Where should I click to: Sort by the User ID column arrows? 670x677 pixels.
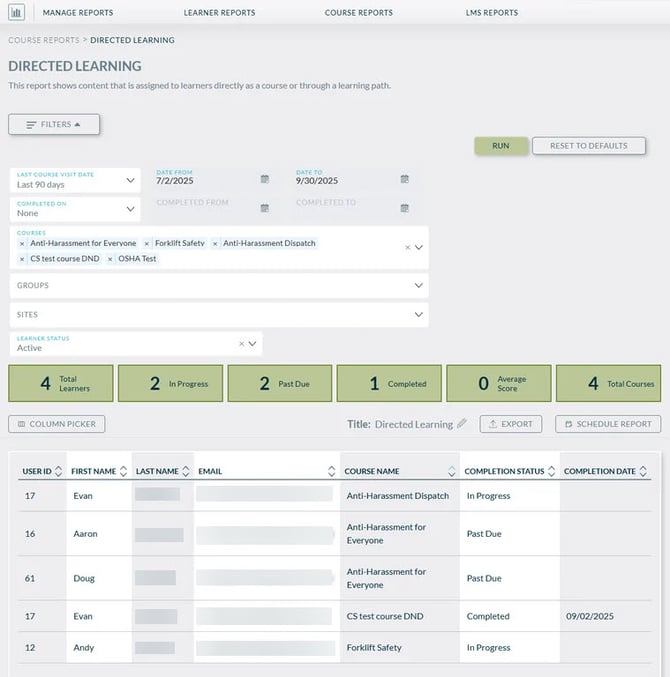click(58, 471)
